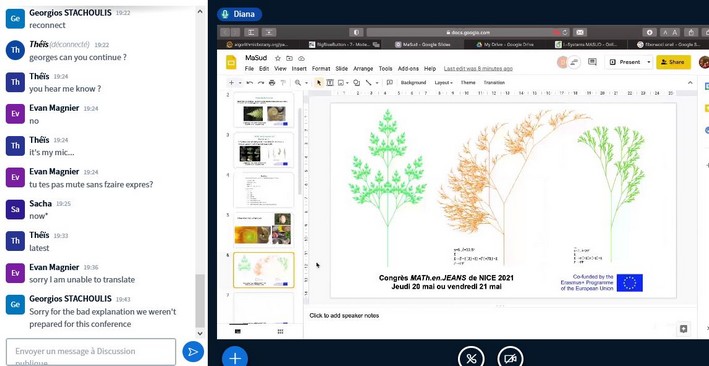Switch to grid view icon

coord(280,332)
